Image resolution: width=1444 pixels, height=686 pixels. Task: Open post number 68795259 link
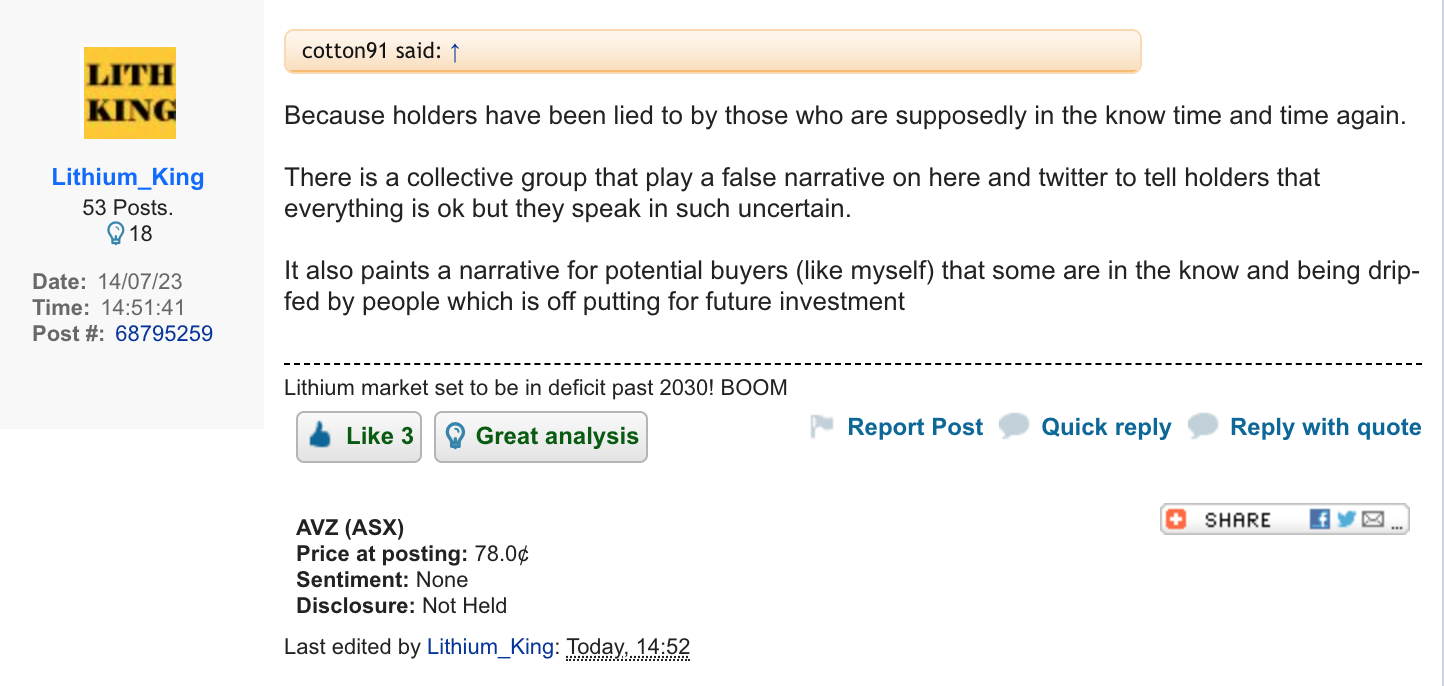point(164,334)
